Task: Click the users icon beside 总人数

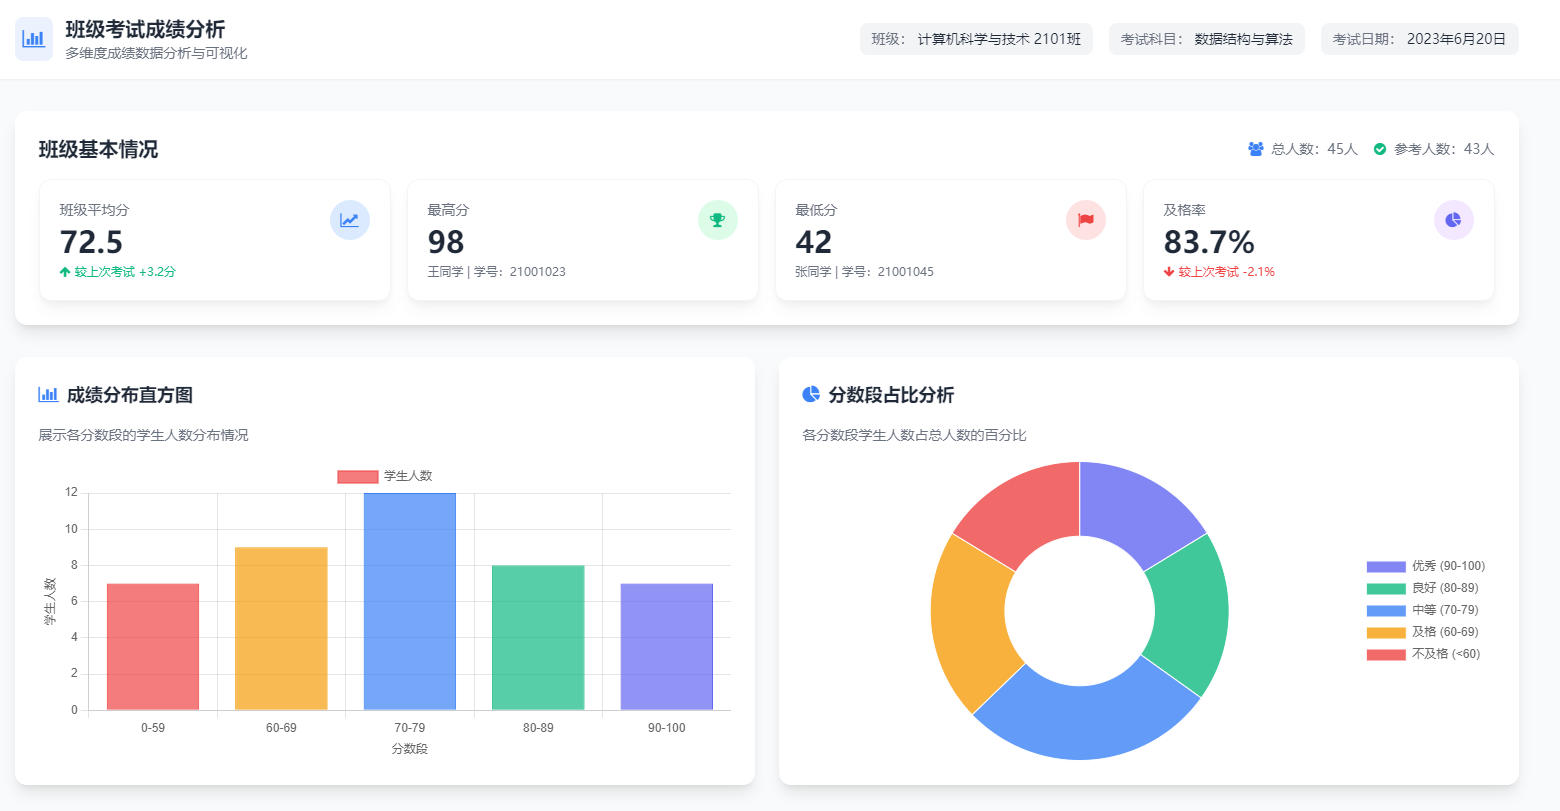Action: (x=1256, y=149)
